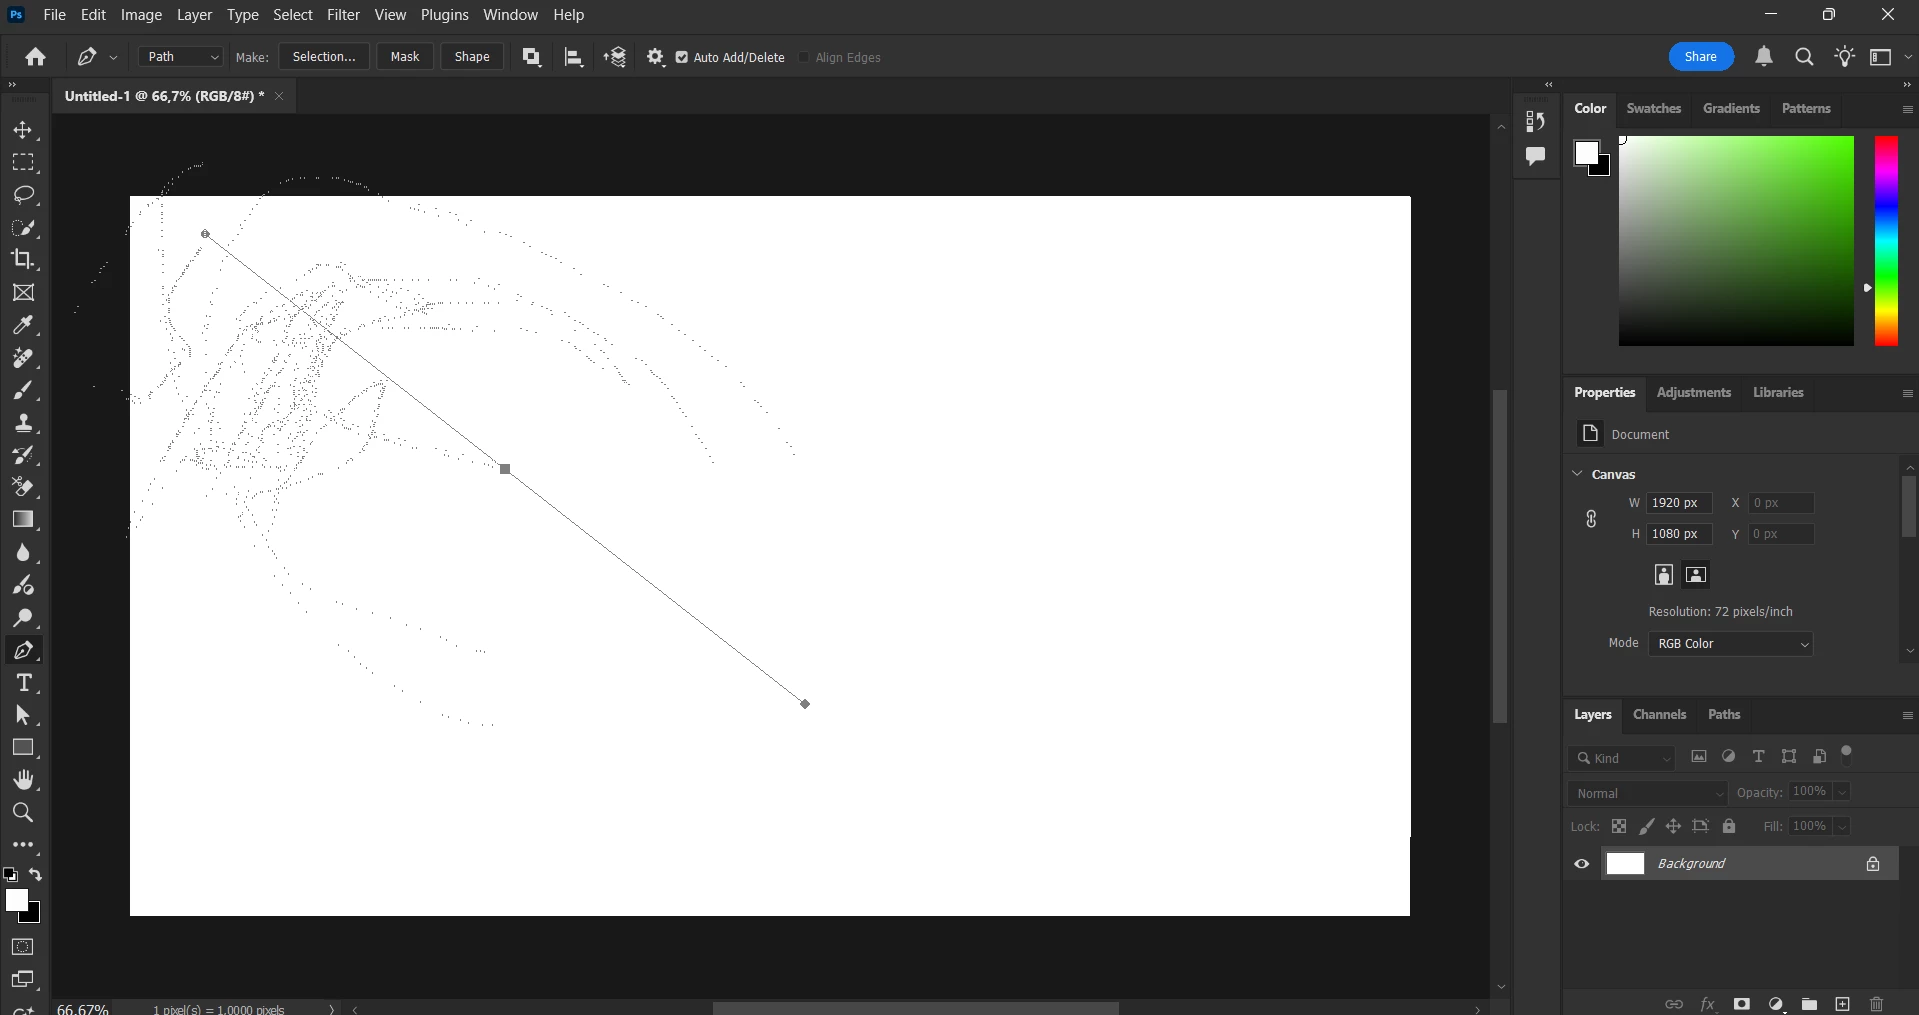
Task: Open path arrangement options
Action: click(615, 57)
